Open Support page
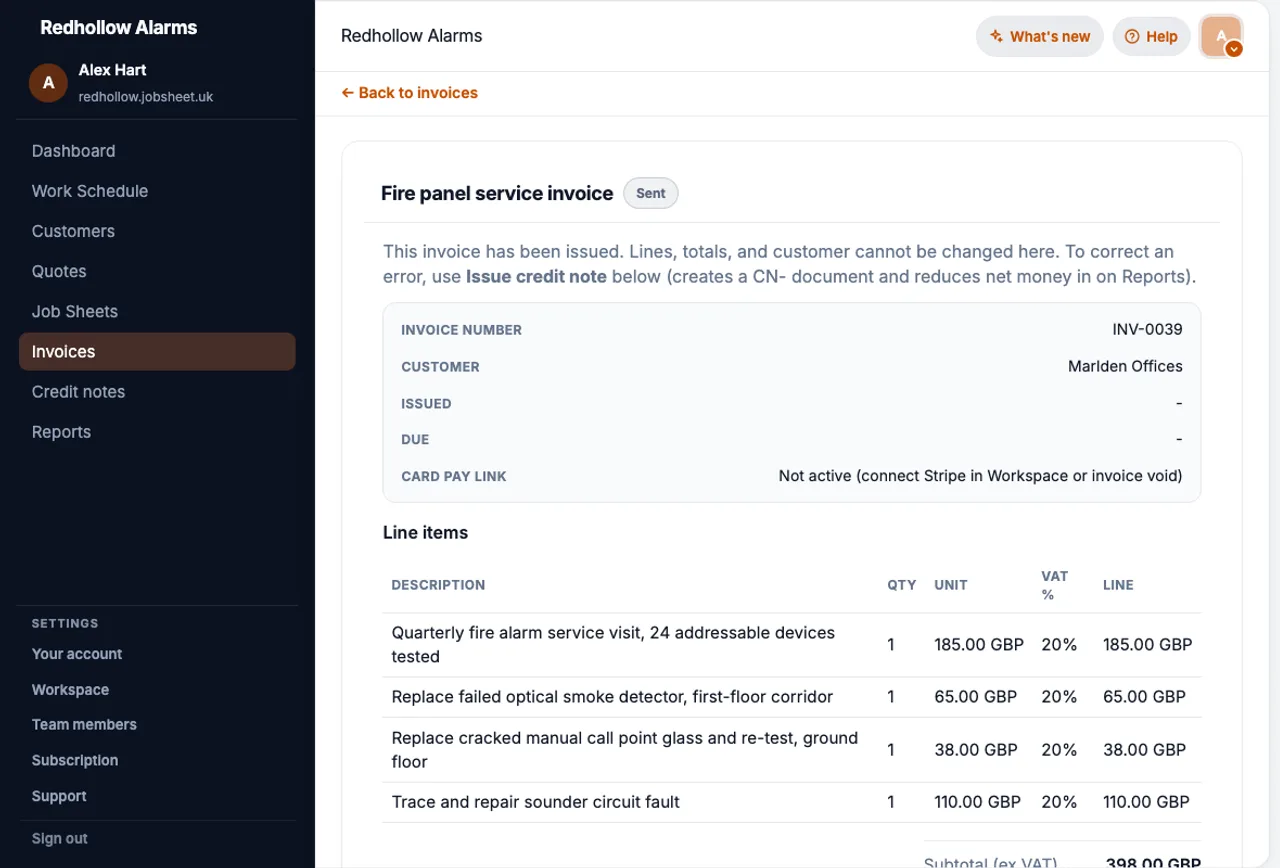 coord(59,797)
